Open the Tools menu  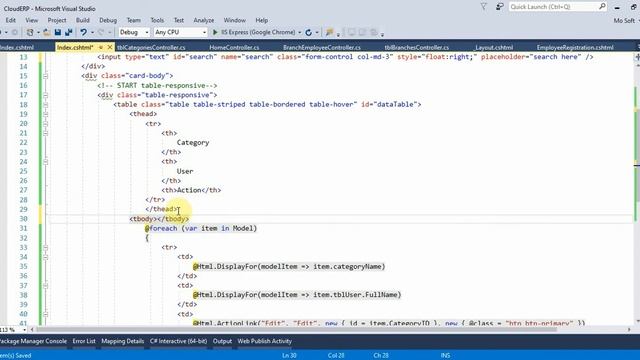[157, 20]
